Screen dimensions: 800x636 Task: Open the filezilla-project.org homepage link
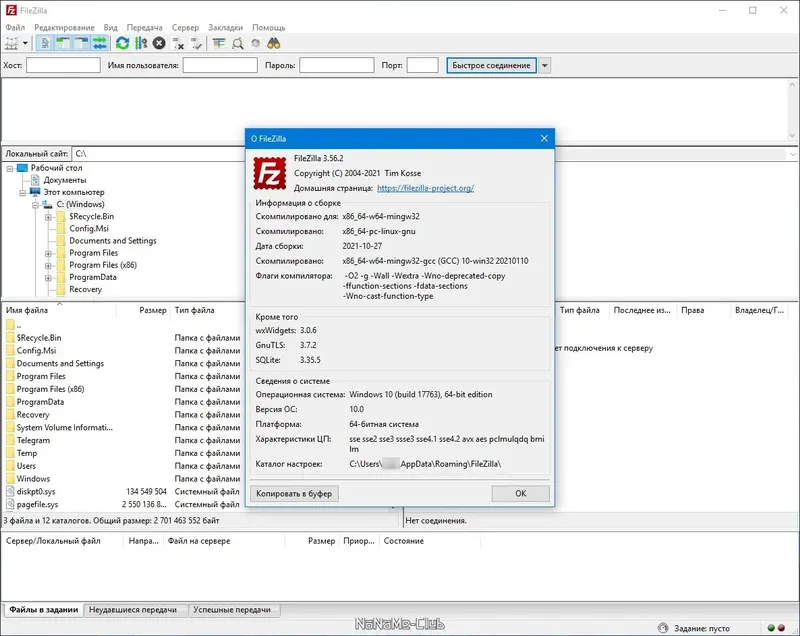point(426,188)
